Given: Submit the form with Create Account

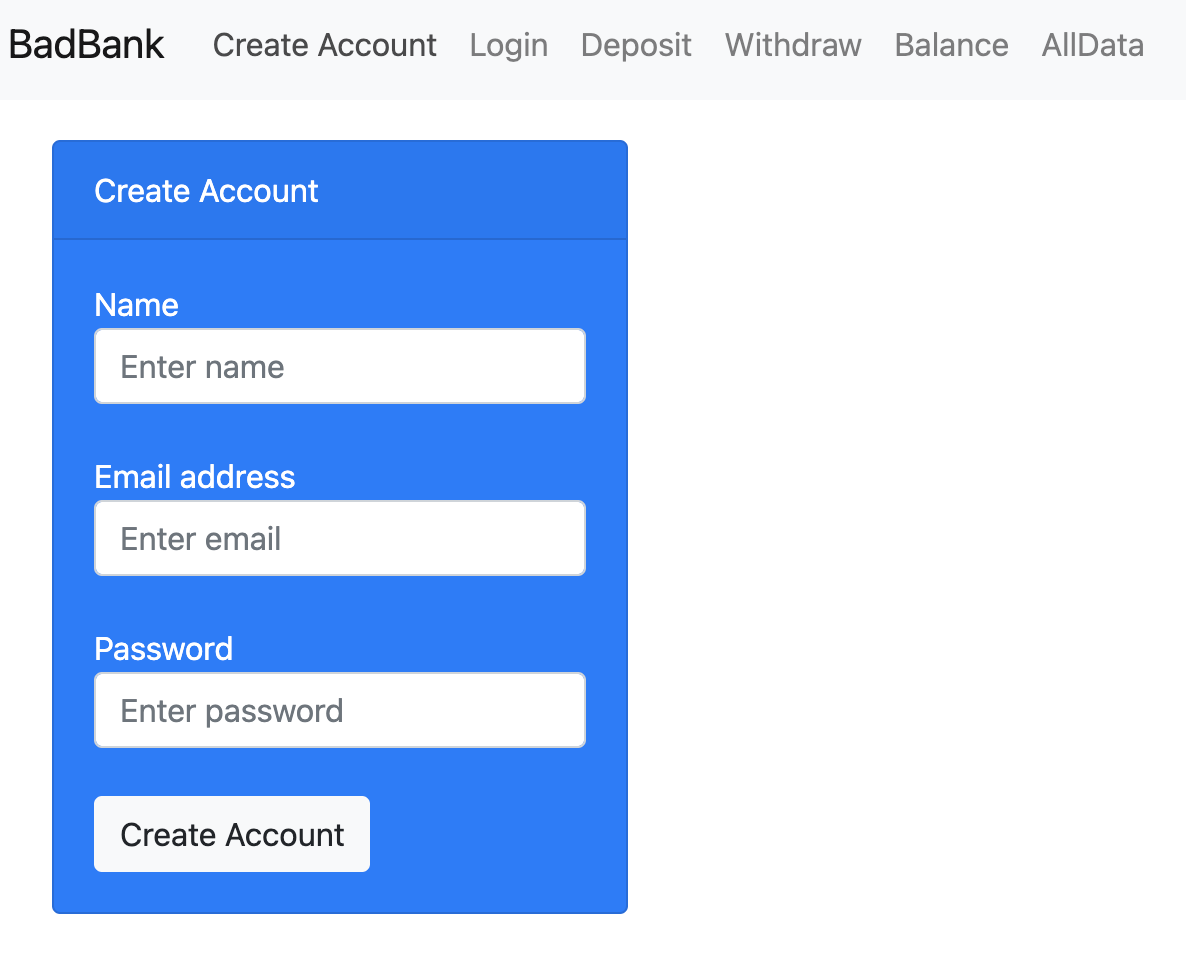Looking at the screenshot, I should 231,834.
